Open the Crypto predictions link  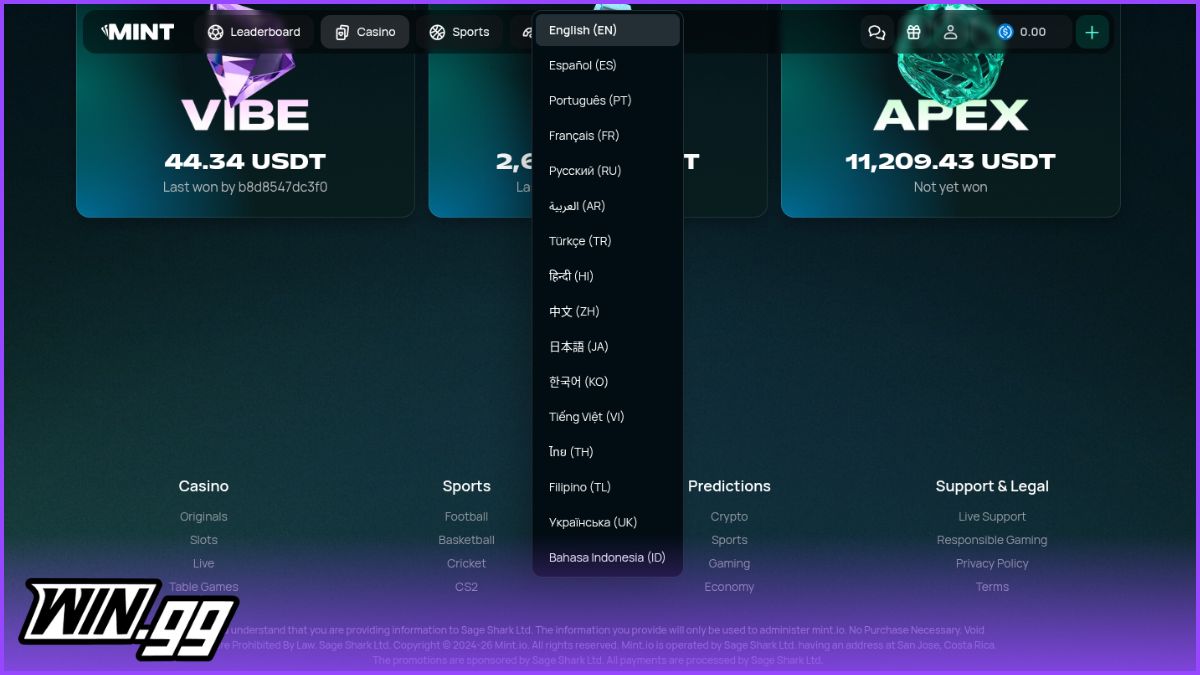pyautogui.click(x=729, y=517)
